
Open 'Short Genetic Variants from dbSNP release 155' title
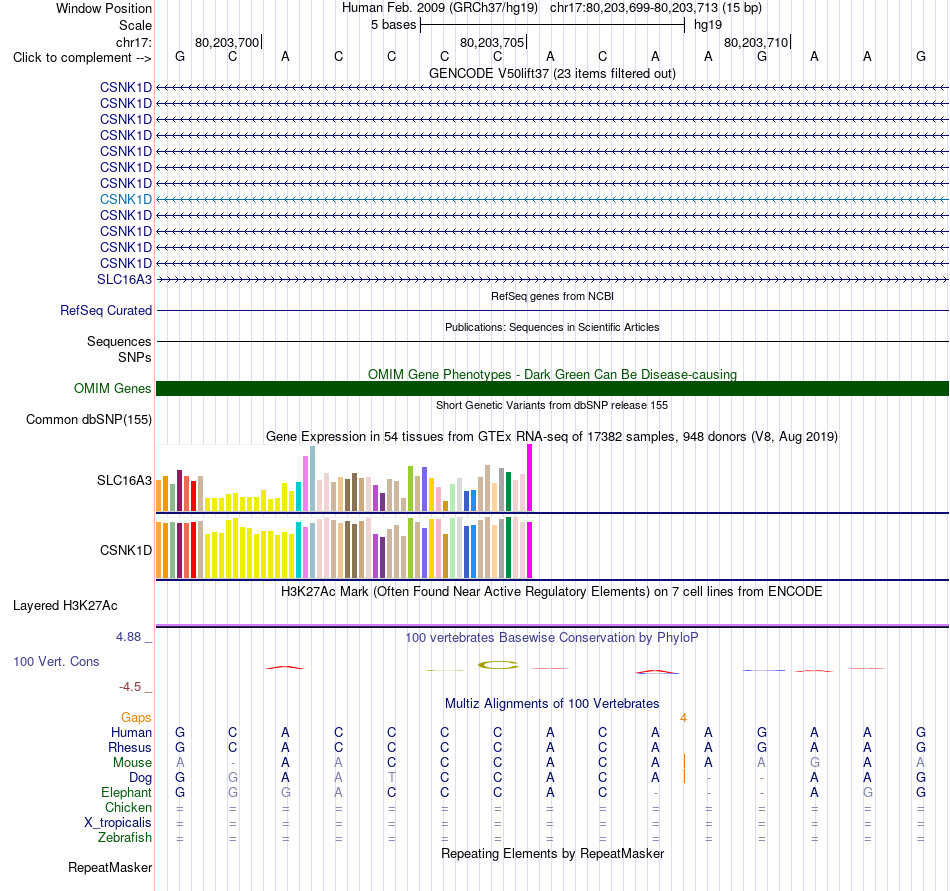[552, 405]
